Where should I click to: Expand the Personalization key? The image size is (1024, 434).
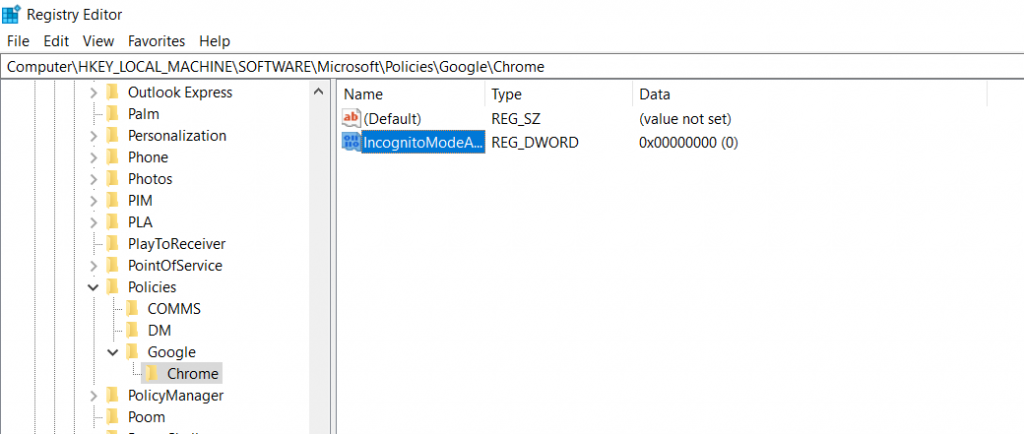pos(94,136)
